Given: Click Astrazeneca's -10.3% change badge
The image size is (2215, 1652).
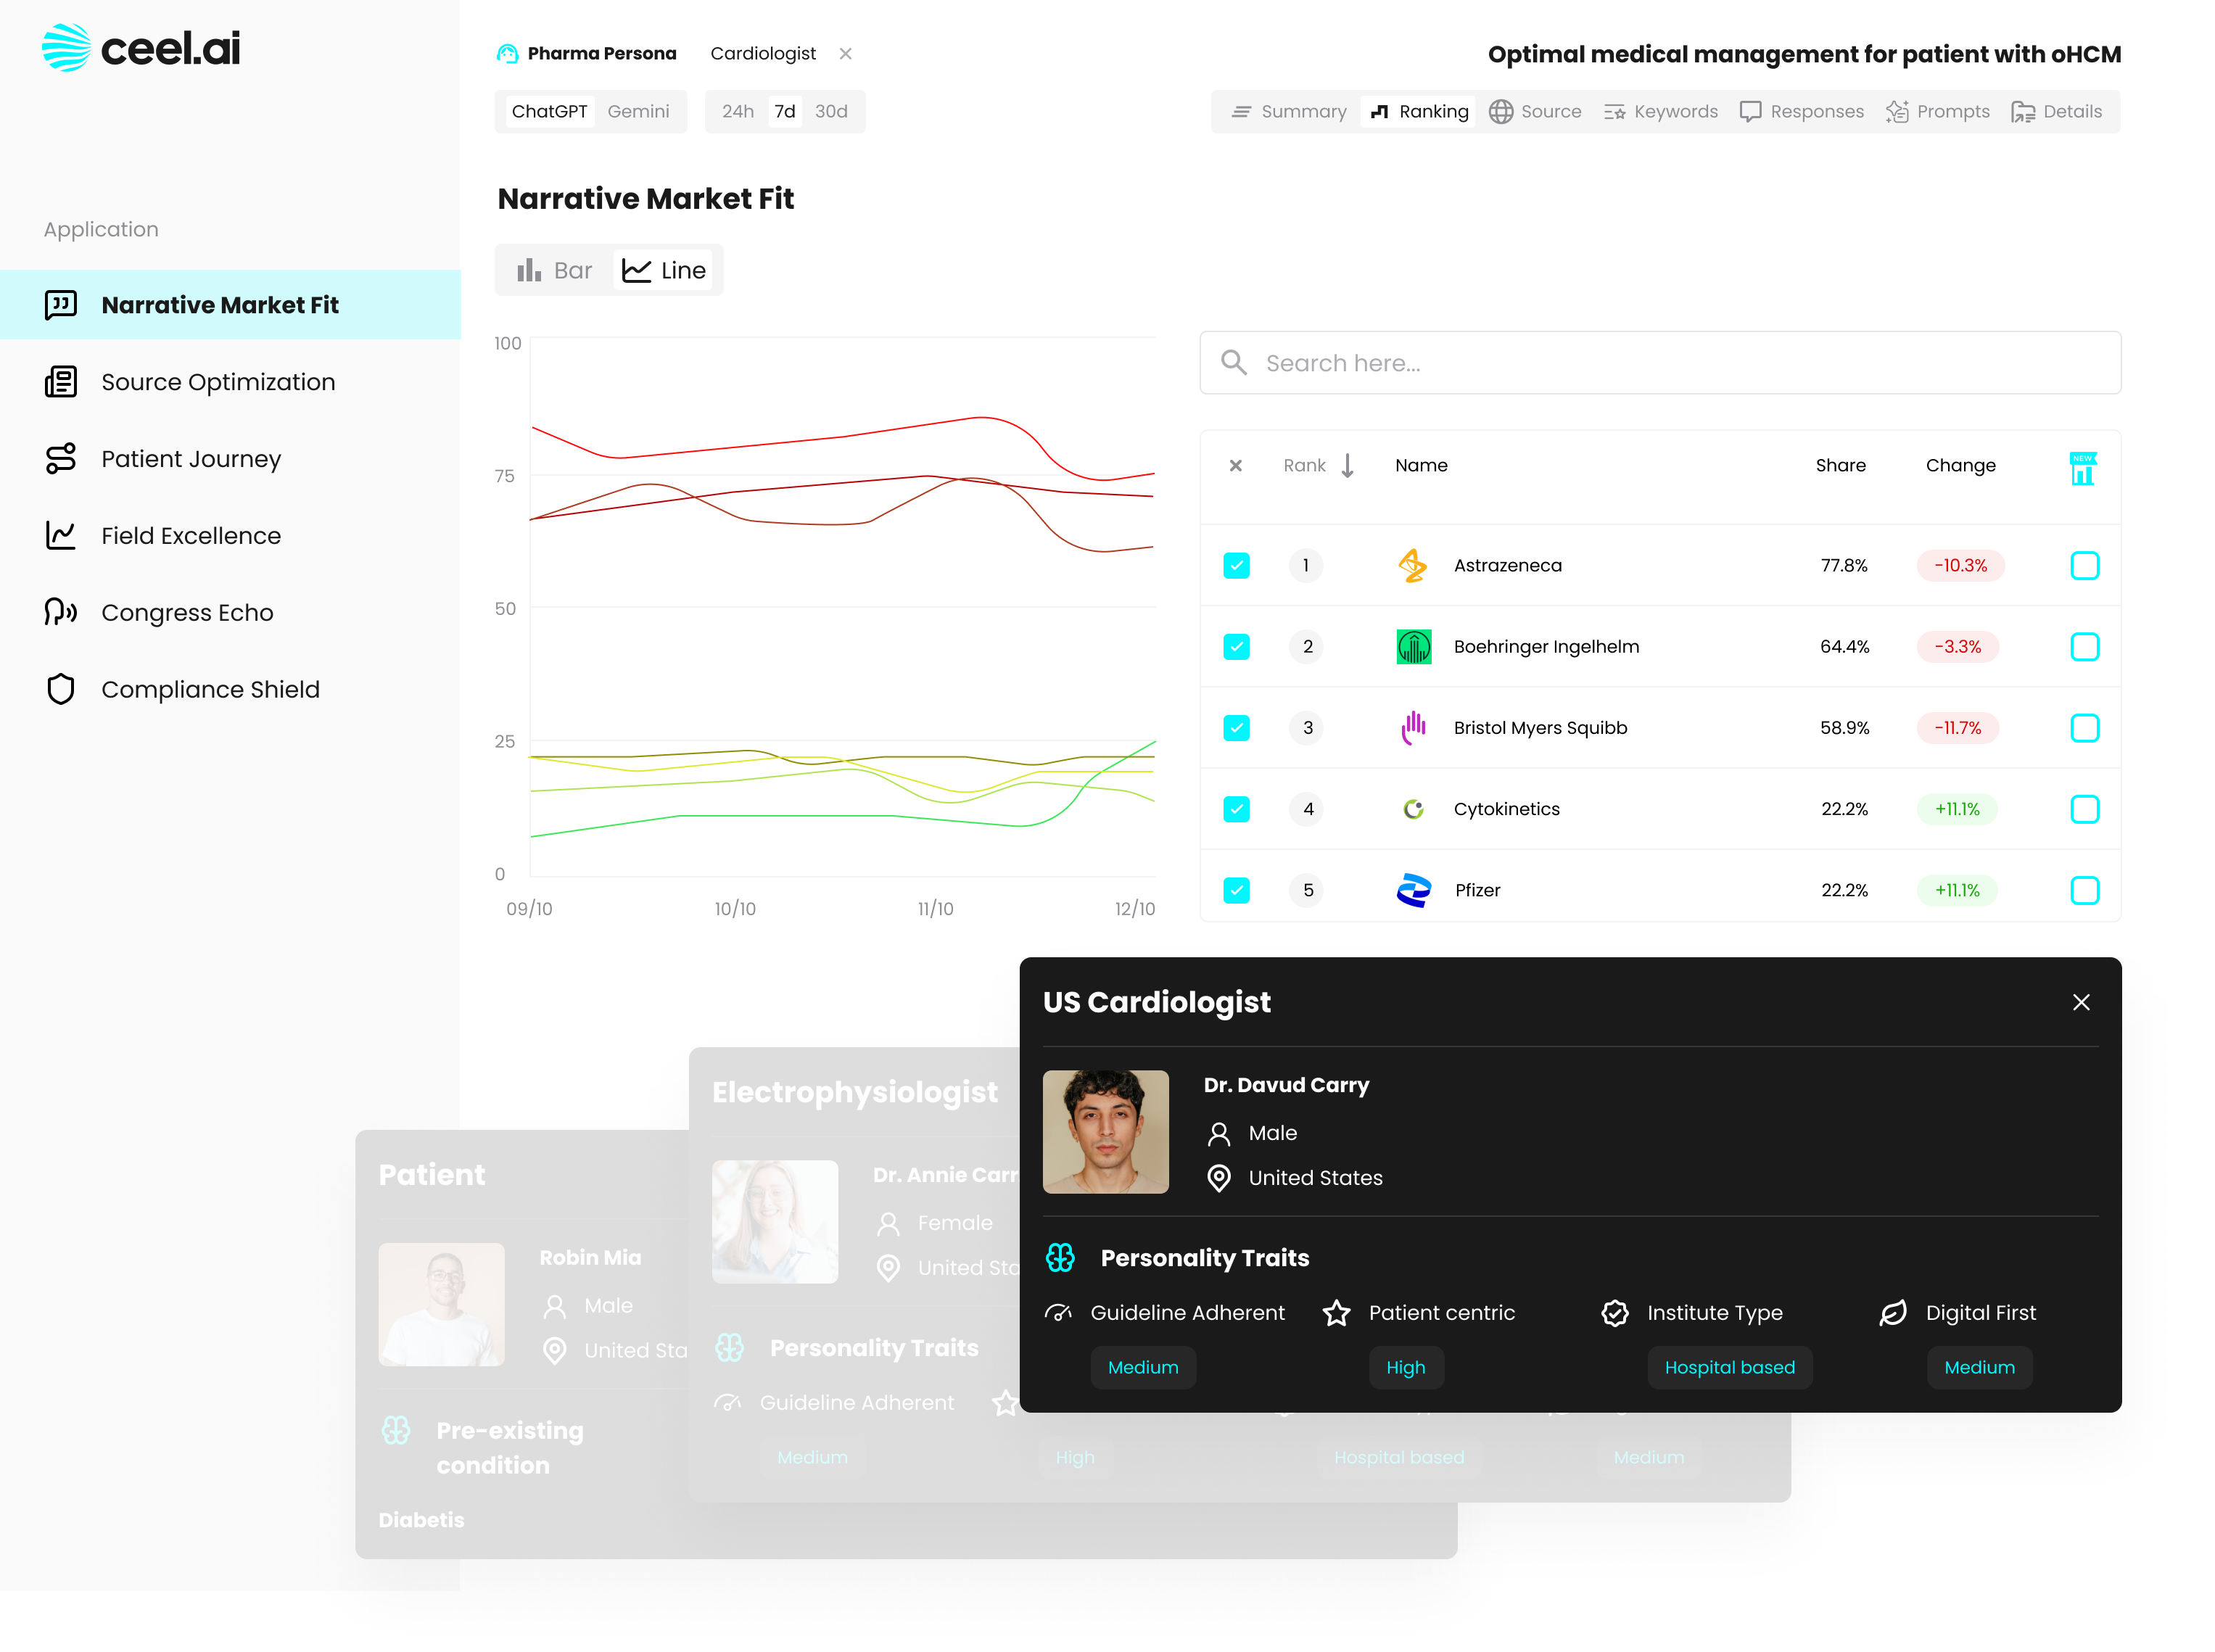Looking at the screenshot, I should click(1960, 565).
